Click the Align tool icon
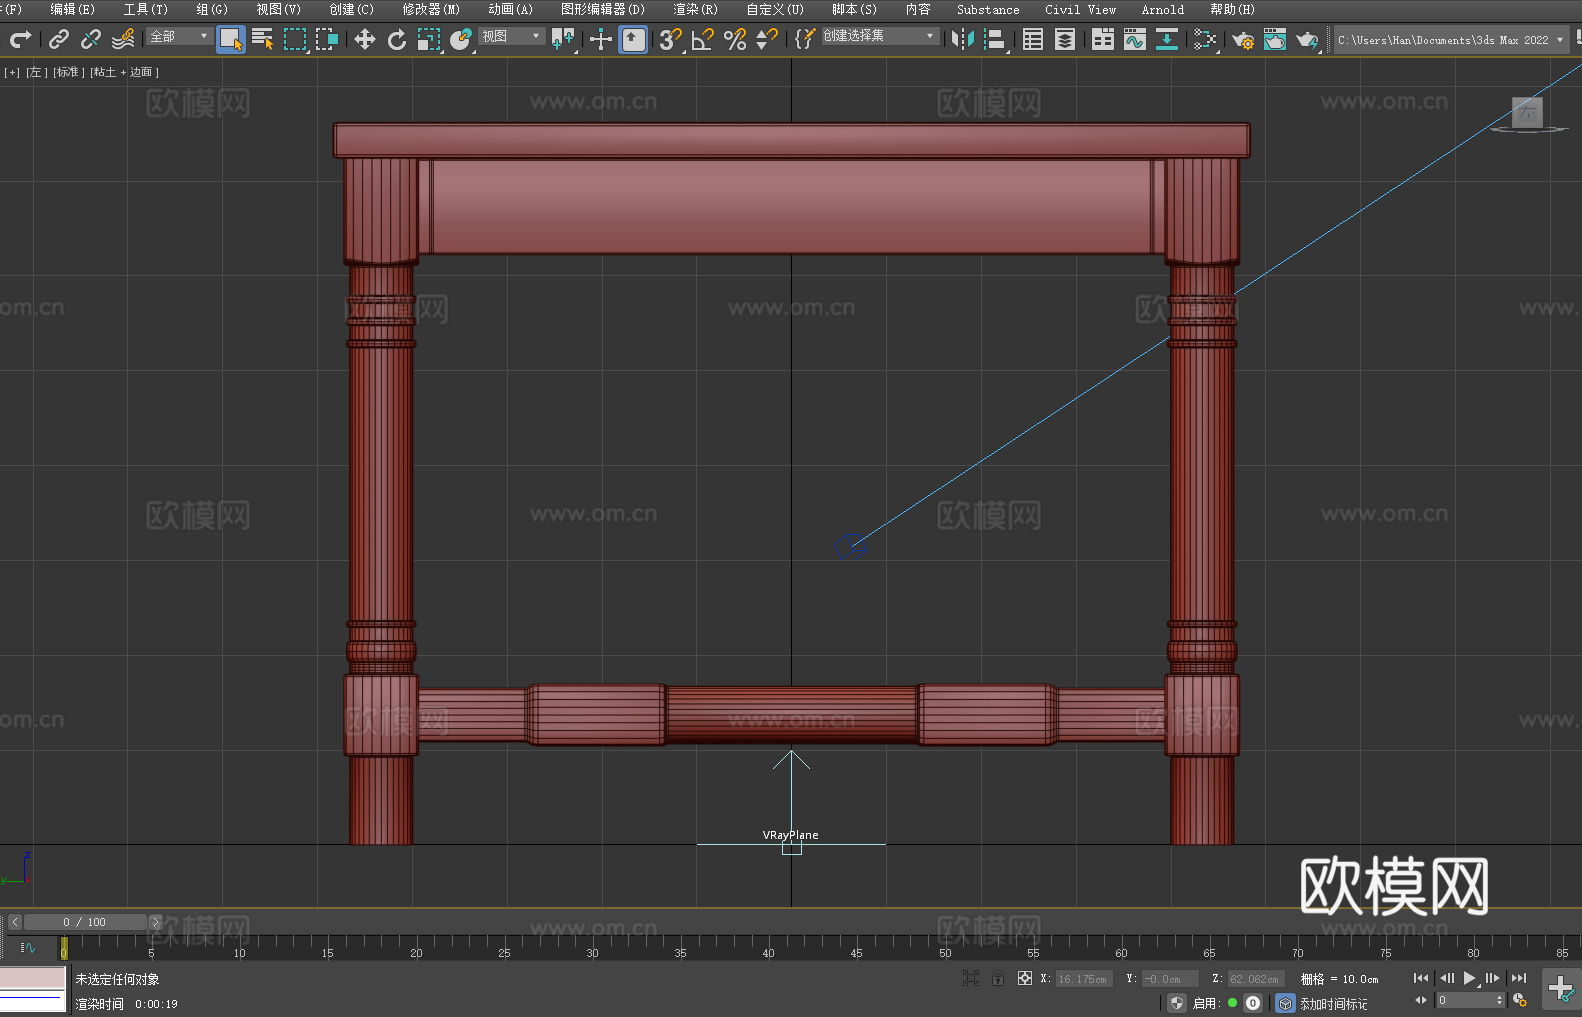 click(995, 39)
